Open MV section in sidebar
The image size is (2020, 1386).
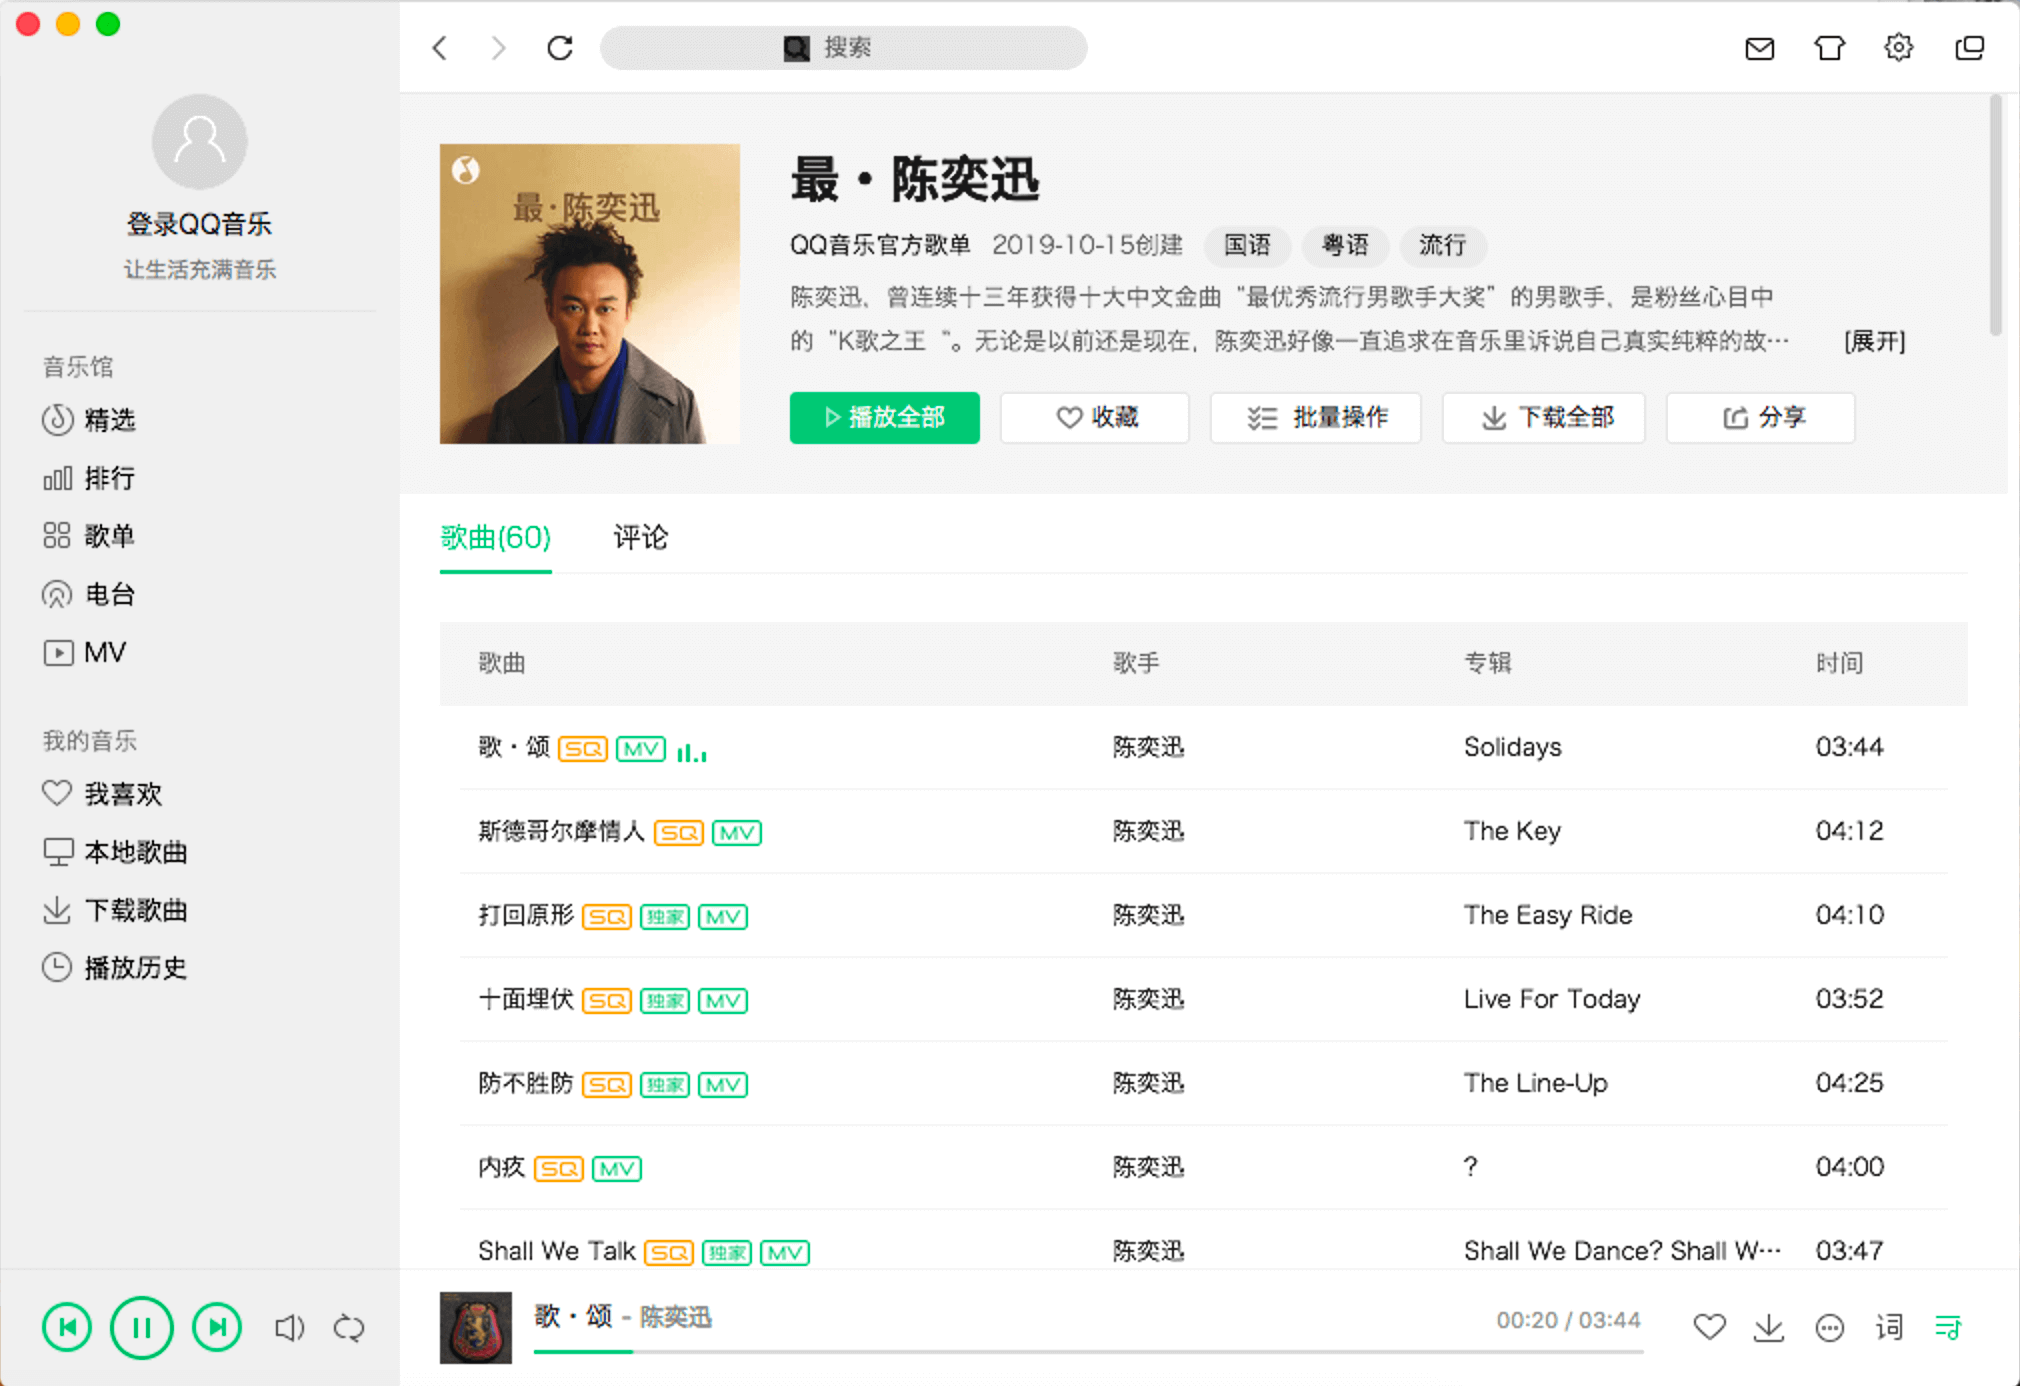84,652
